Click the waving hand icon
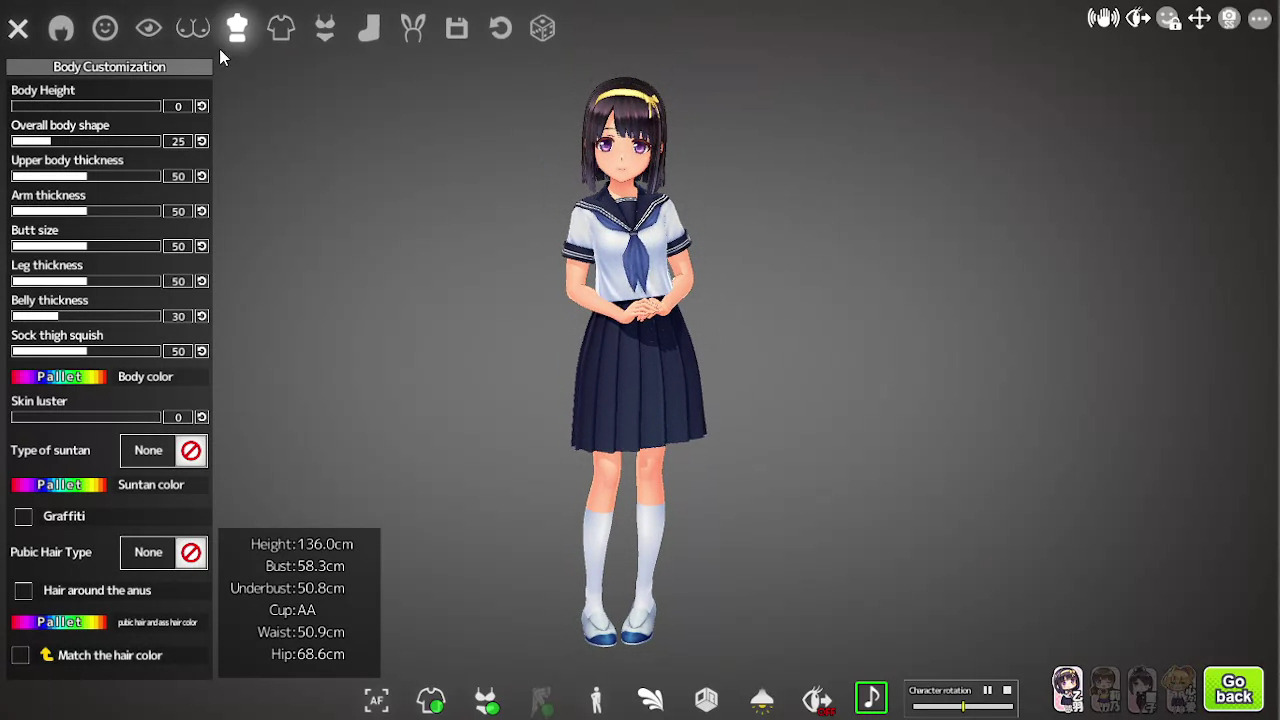This screenshot has height=720, width=1280. click(x=1103, y=18)
